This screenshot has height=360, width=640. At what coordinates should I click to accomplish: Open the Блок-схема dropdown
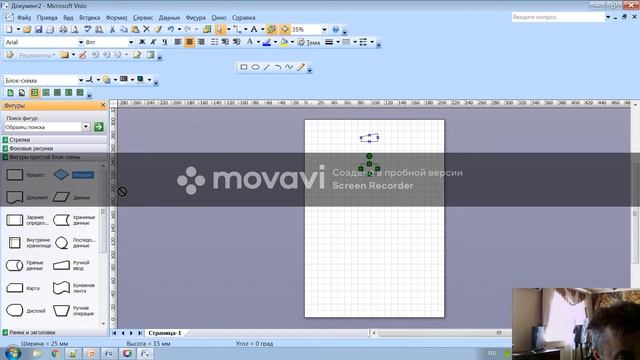coord(81,80)
